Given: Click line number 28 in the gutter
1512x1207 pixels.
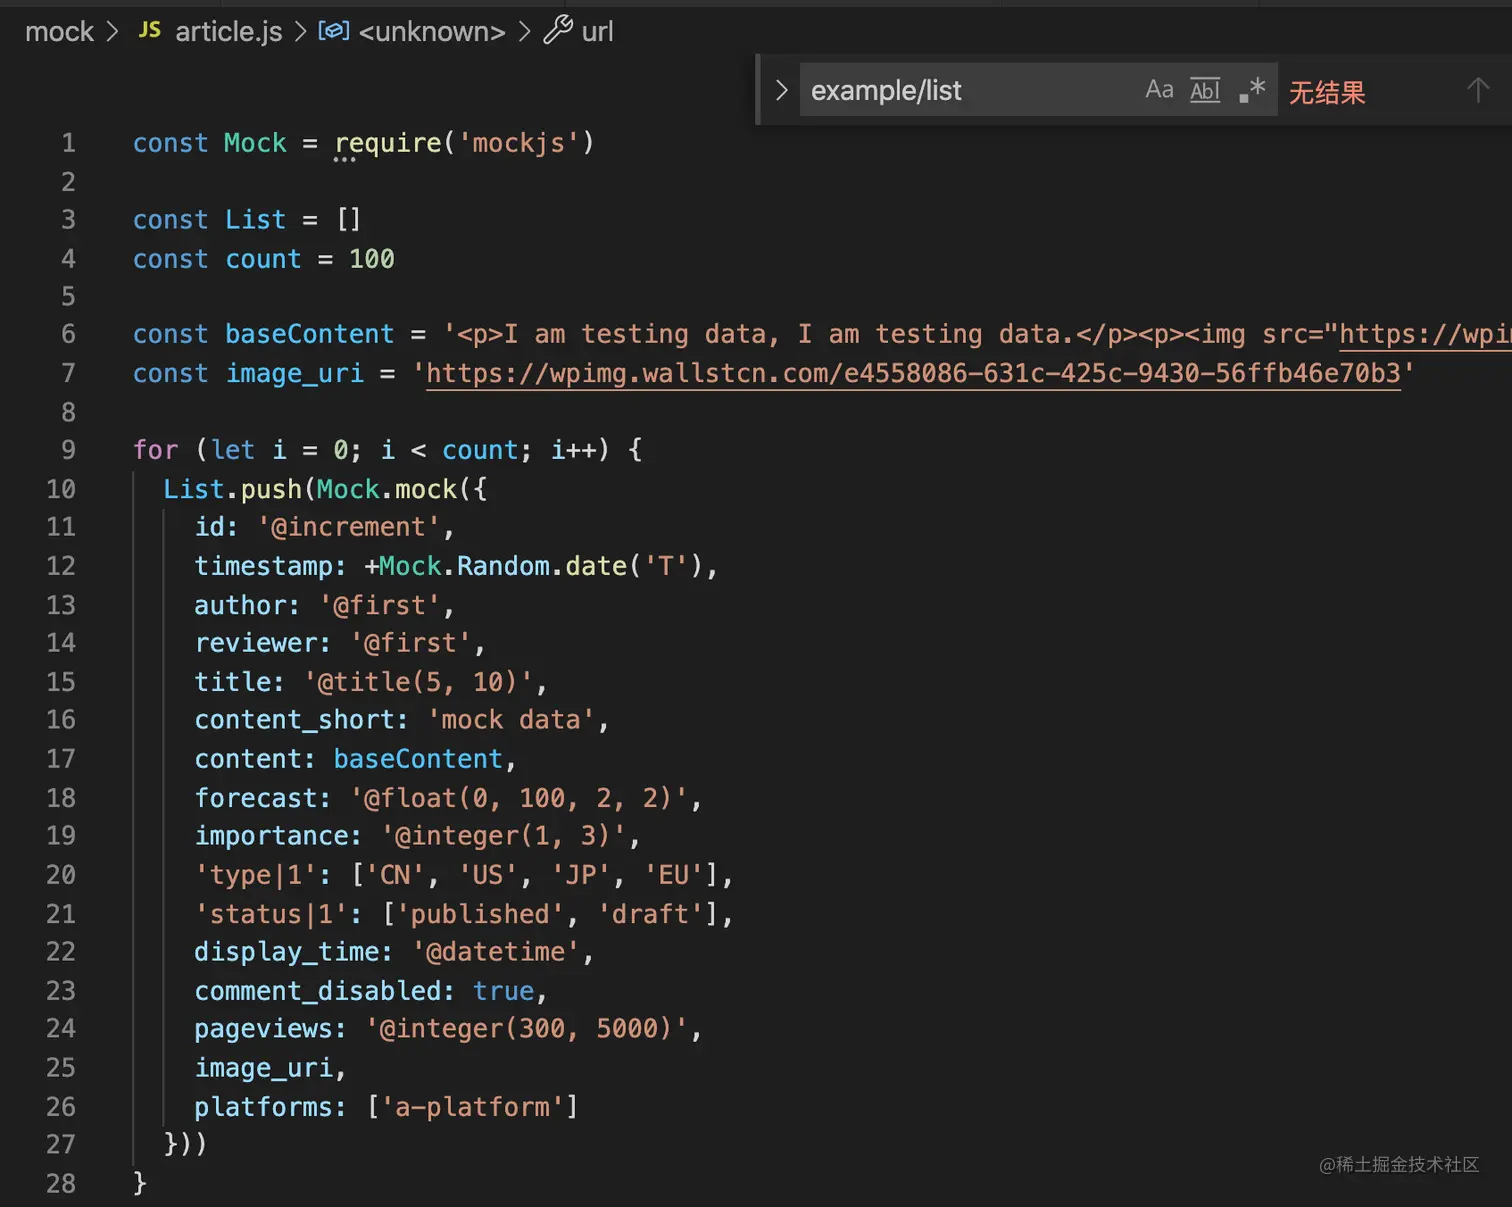Looking at the screenshot, I should (x=61, y=1184).
